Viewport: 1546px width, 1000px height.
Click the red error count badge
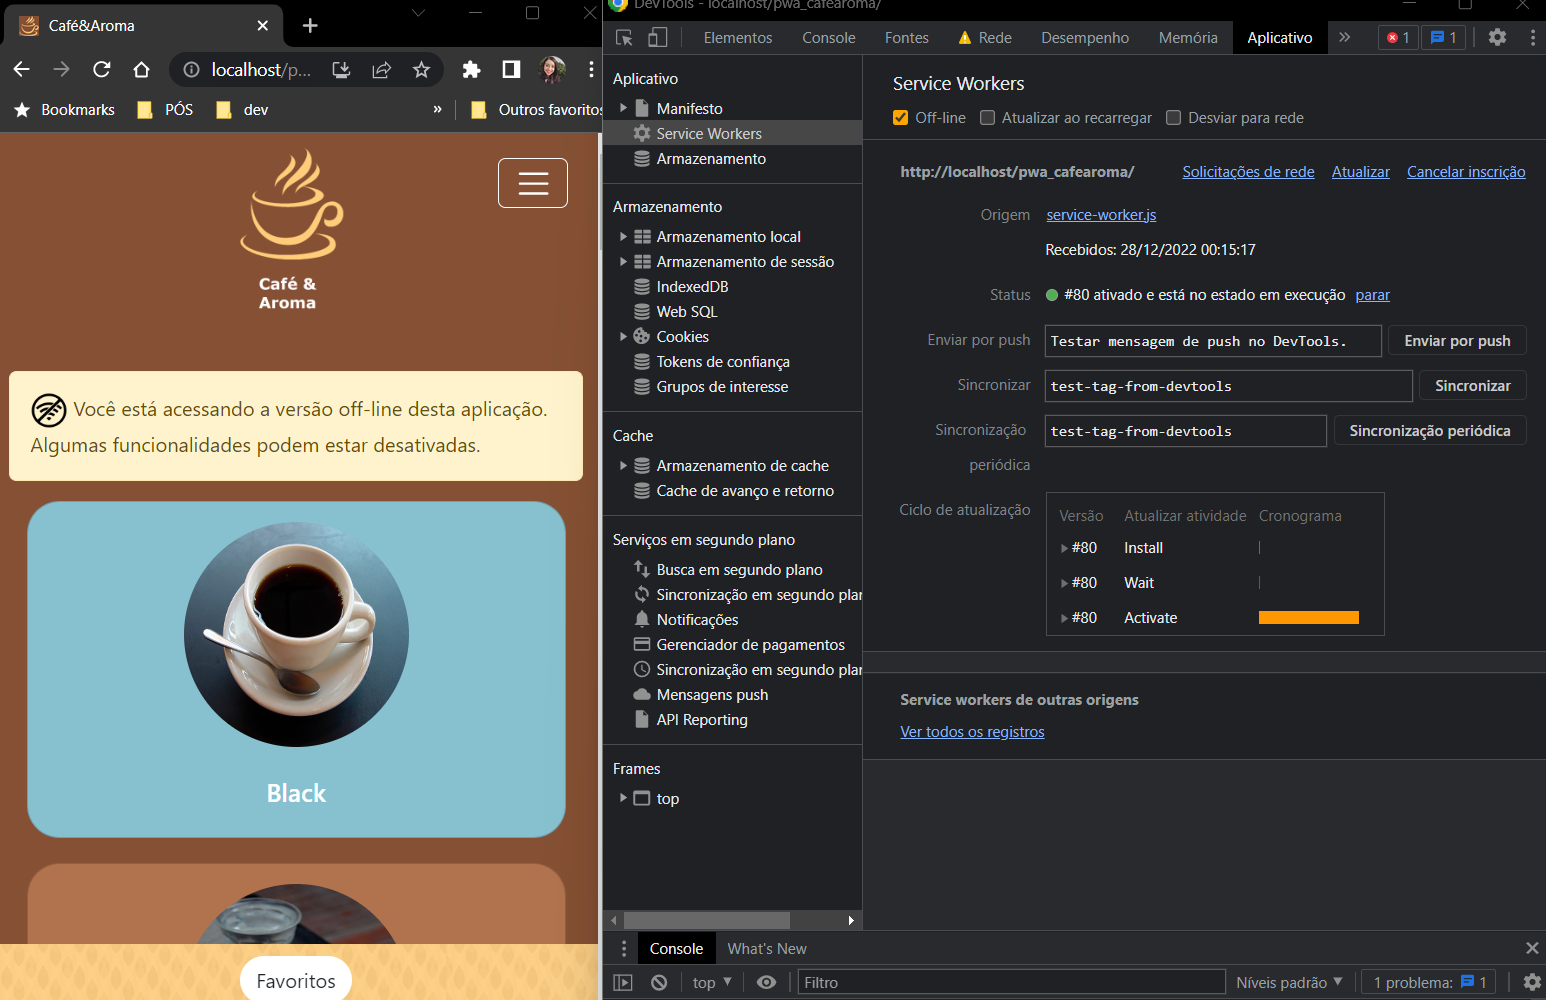click(x=1398, y=37)
